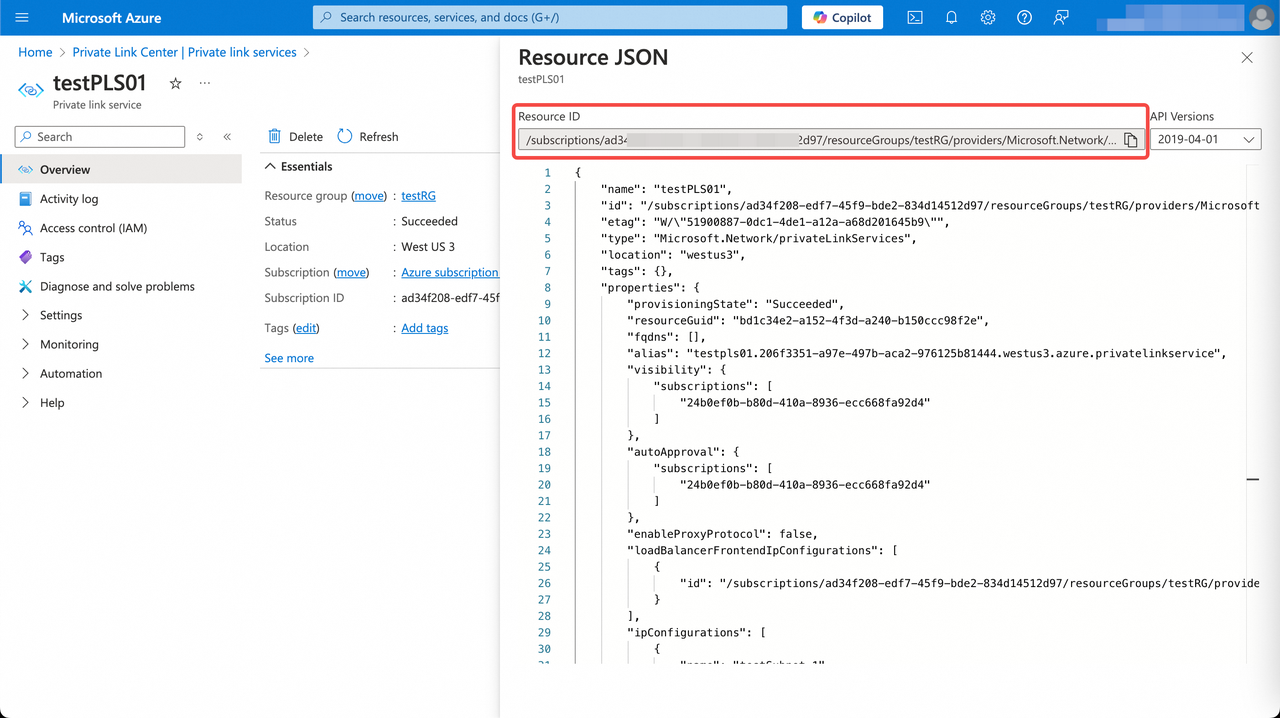
Task: Collapse the Essentials section
Action: click(x=273, y=166)
